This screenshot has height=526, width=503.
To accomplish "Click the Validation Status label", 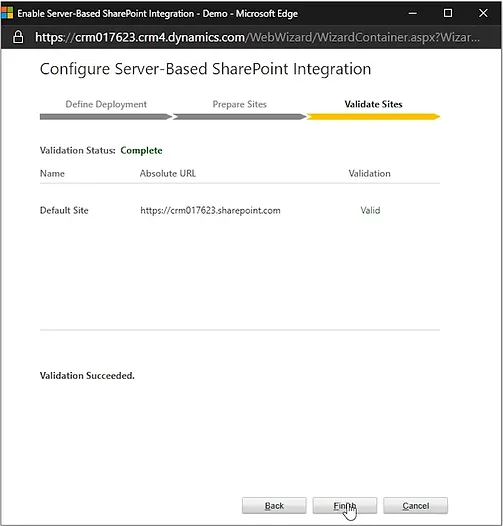I will (78, 150).
